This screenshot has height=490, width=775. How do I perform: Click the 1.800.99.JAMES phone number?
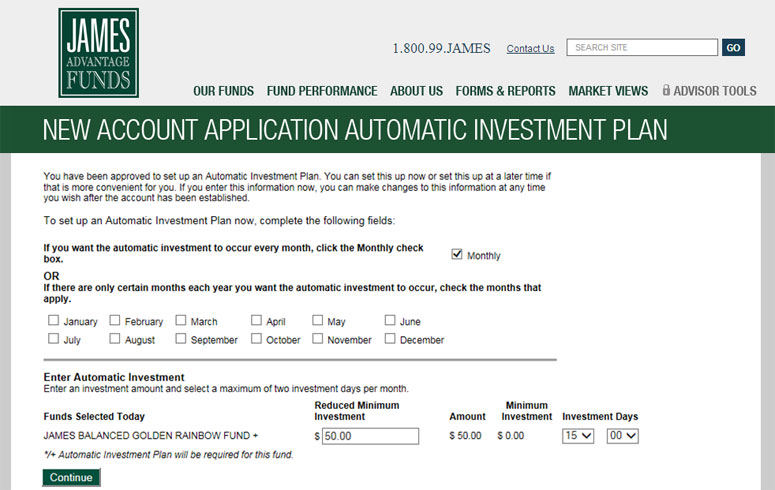pos(441,48)
